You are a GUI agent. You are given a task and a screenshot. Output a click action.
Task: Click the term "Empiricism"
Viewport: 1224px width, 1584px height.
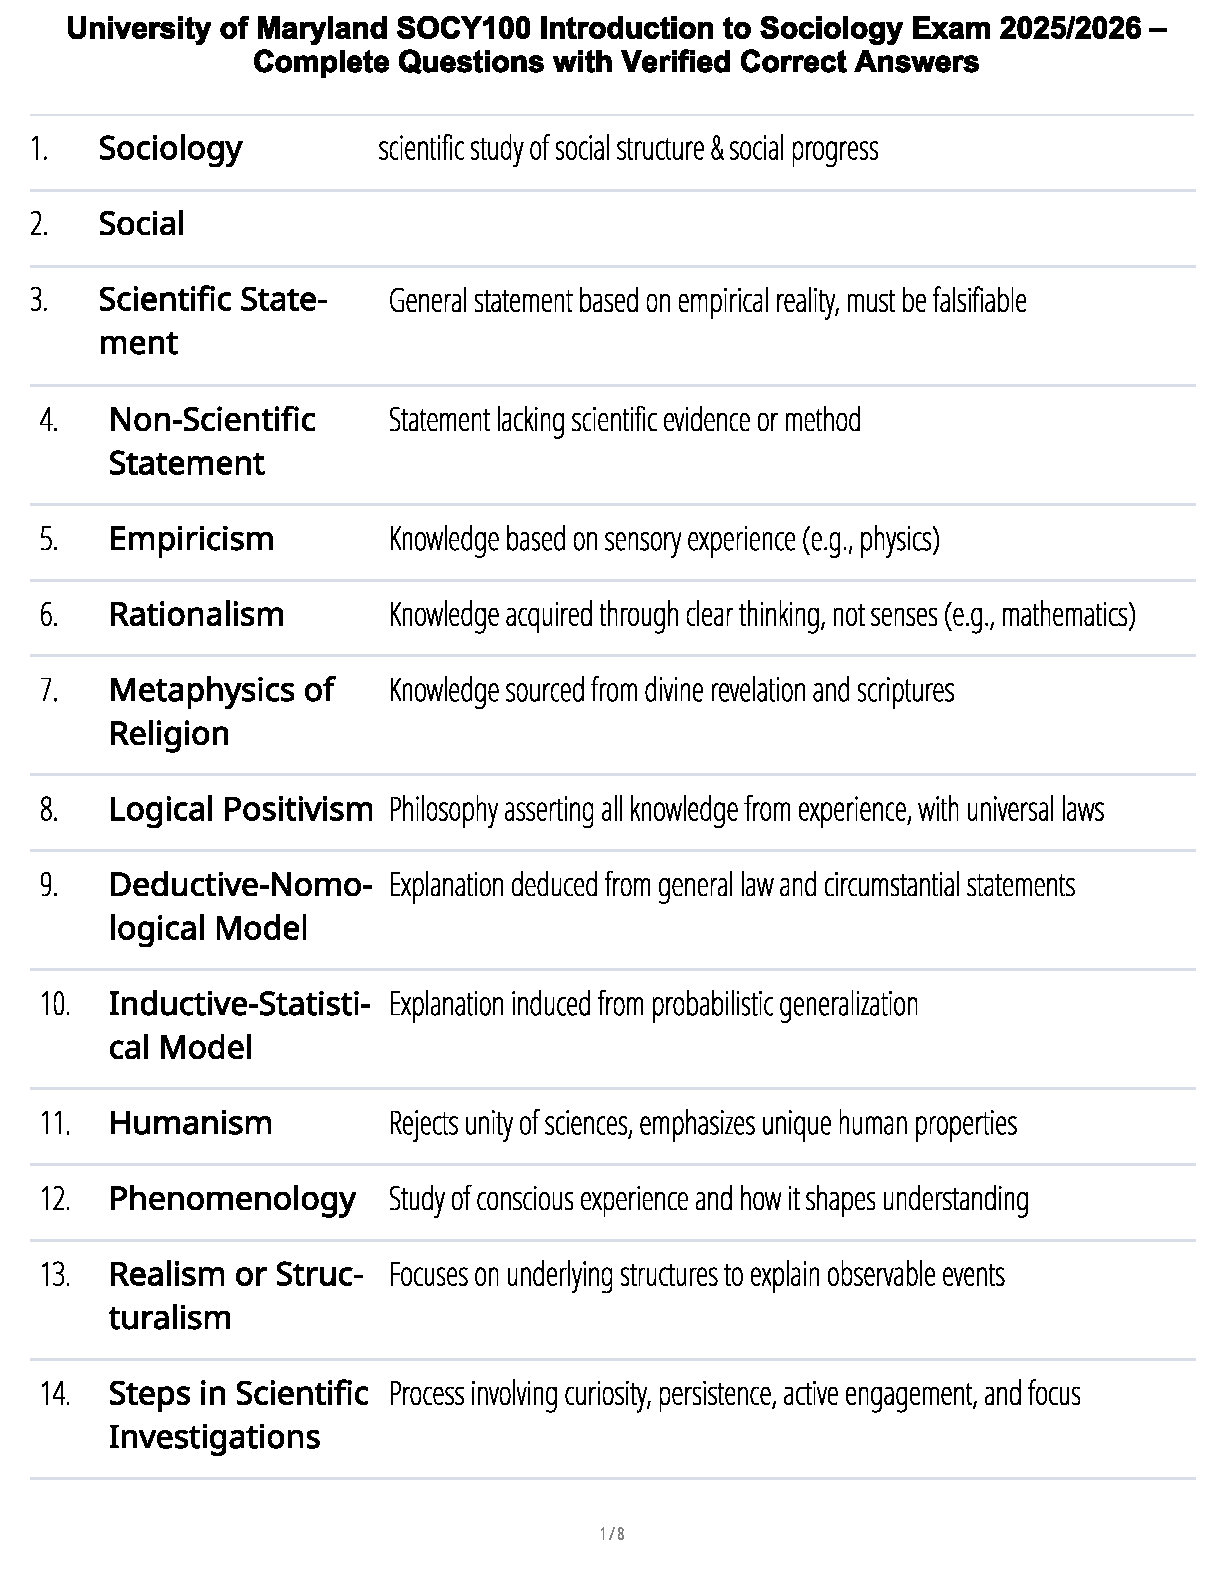(x=191, y=539)
